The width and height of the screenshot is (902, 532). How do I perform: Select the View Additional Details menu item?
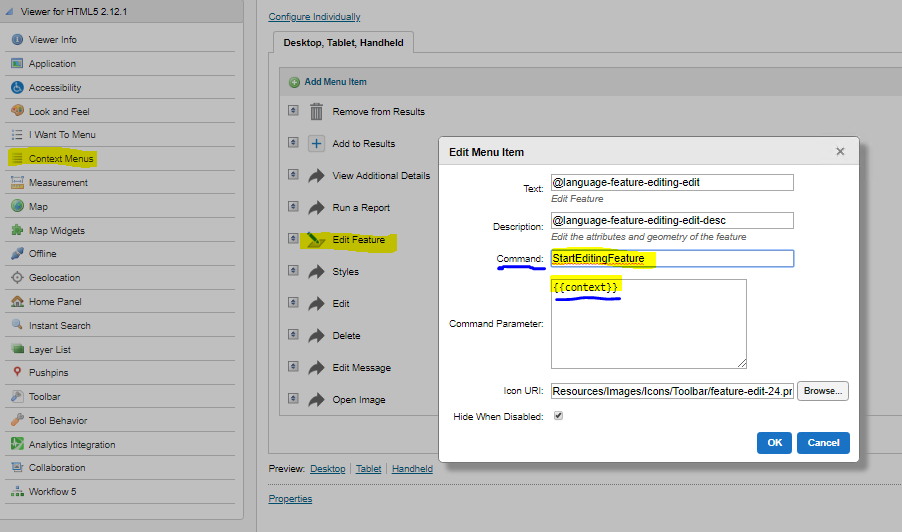tap(381, 175)
